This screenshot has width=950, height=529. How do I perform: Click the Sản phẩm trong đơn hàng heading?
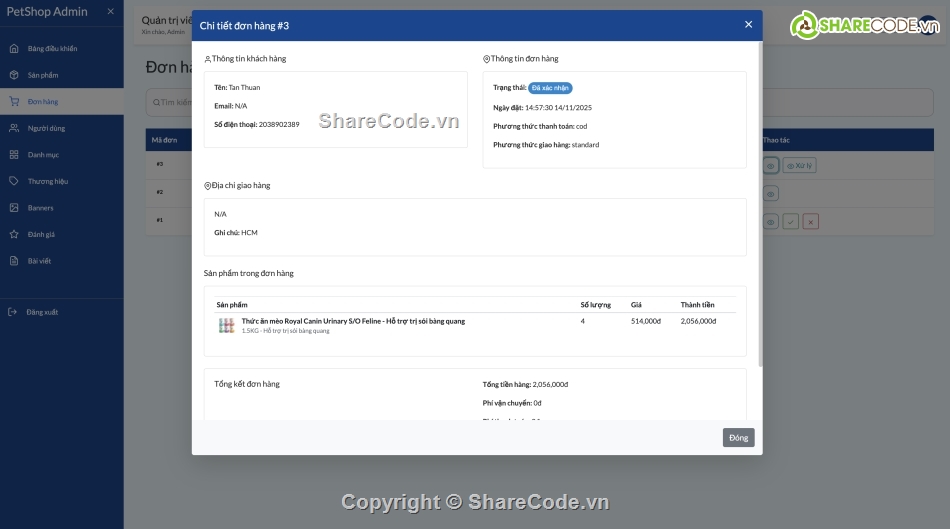(248, 273)
